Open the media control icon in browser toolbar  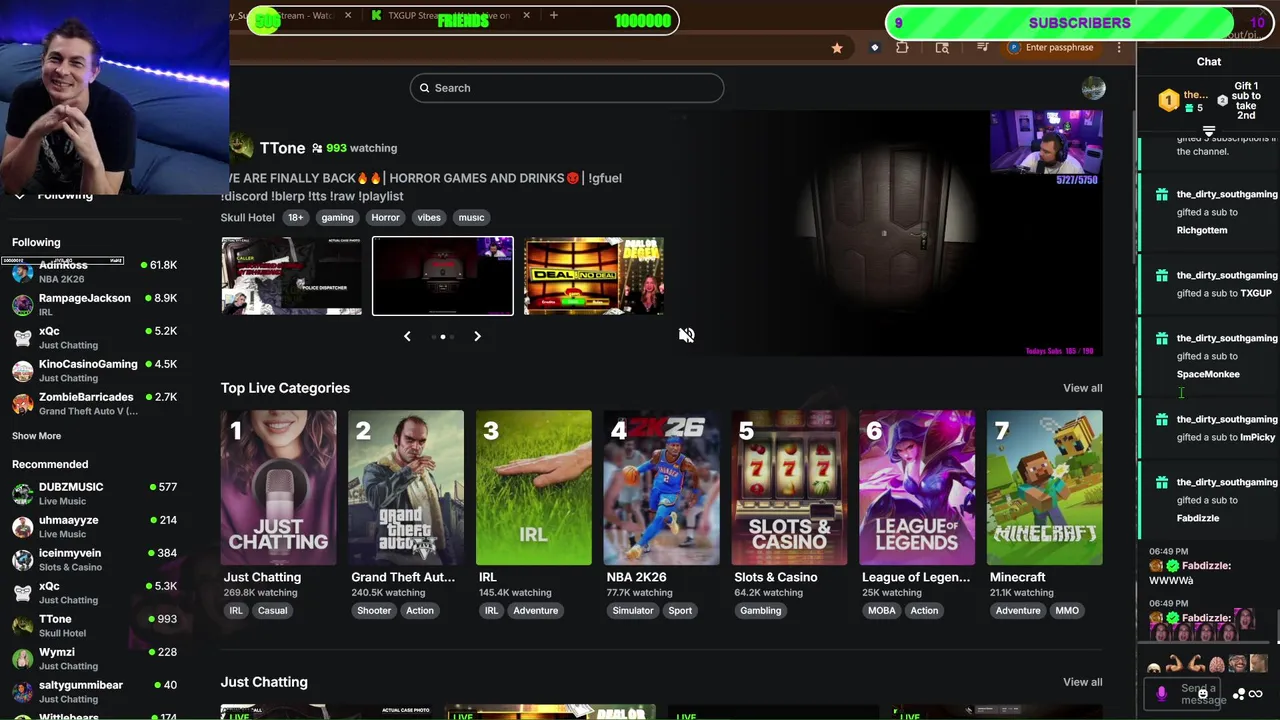pos(982,48)
